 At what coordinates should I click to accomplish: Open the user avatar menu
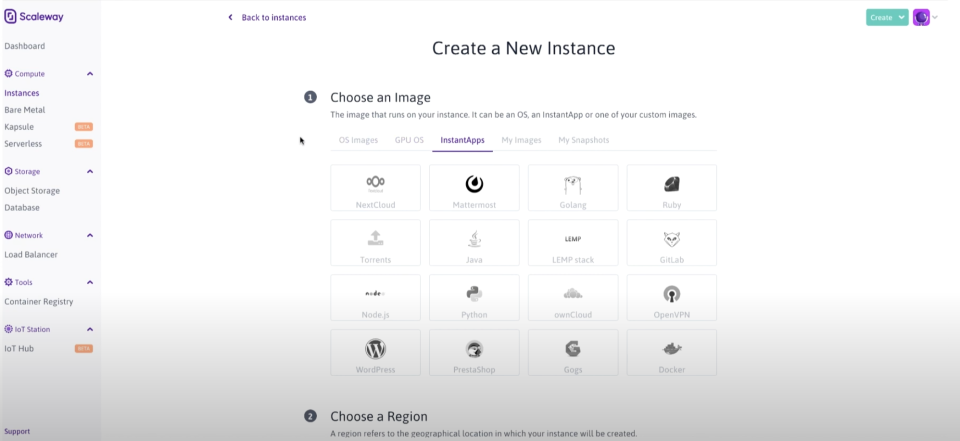(921, 17)
